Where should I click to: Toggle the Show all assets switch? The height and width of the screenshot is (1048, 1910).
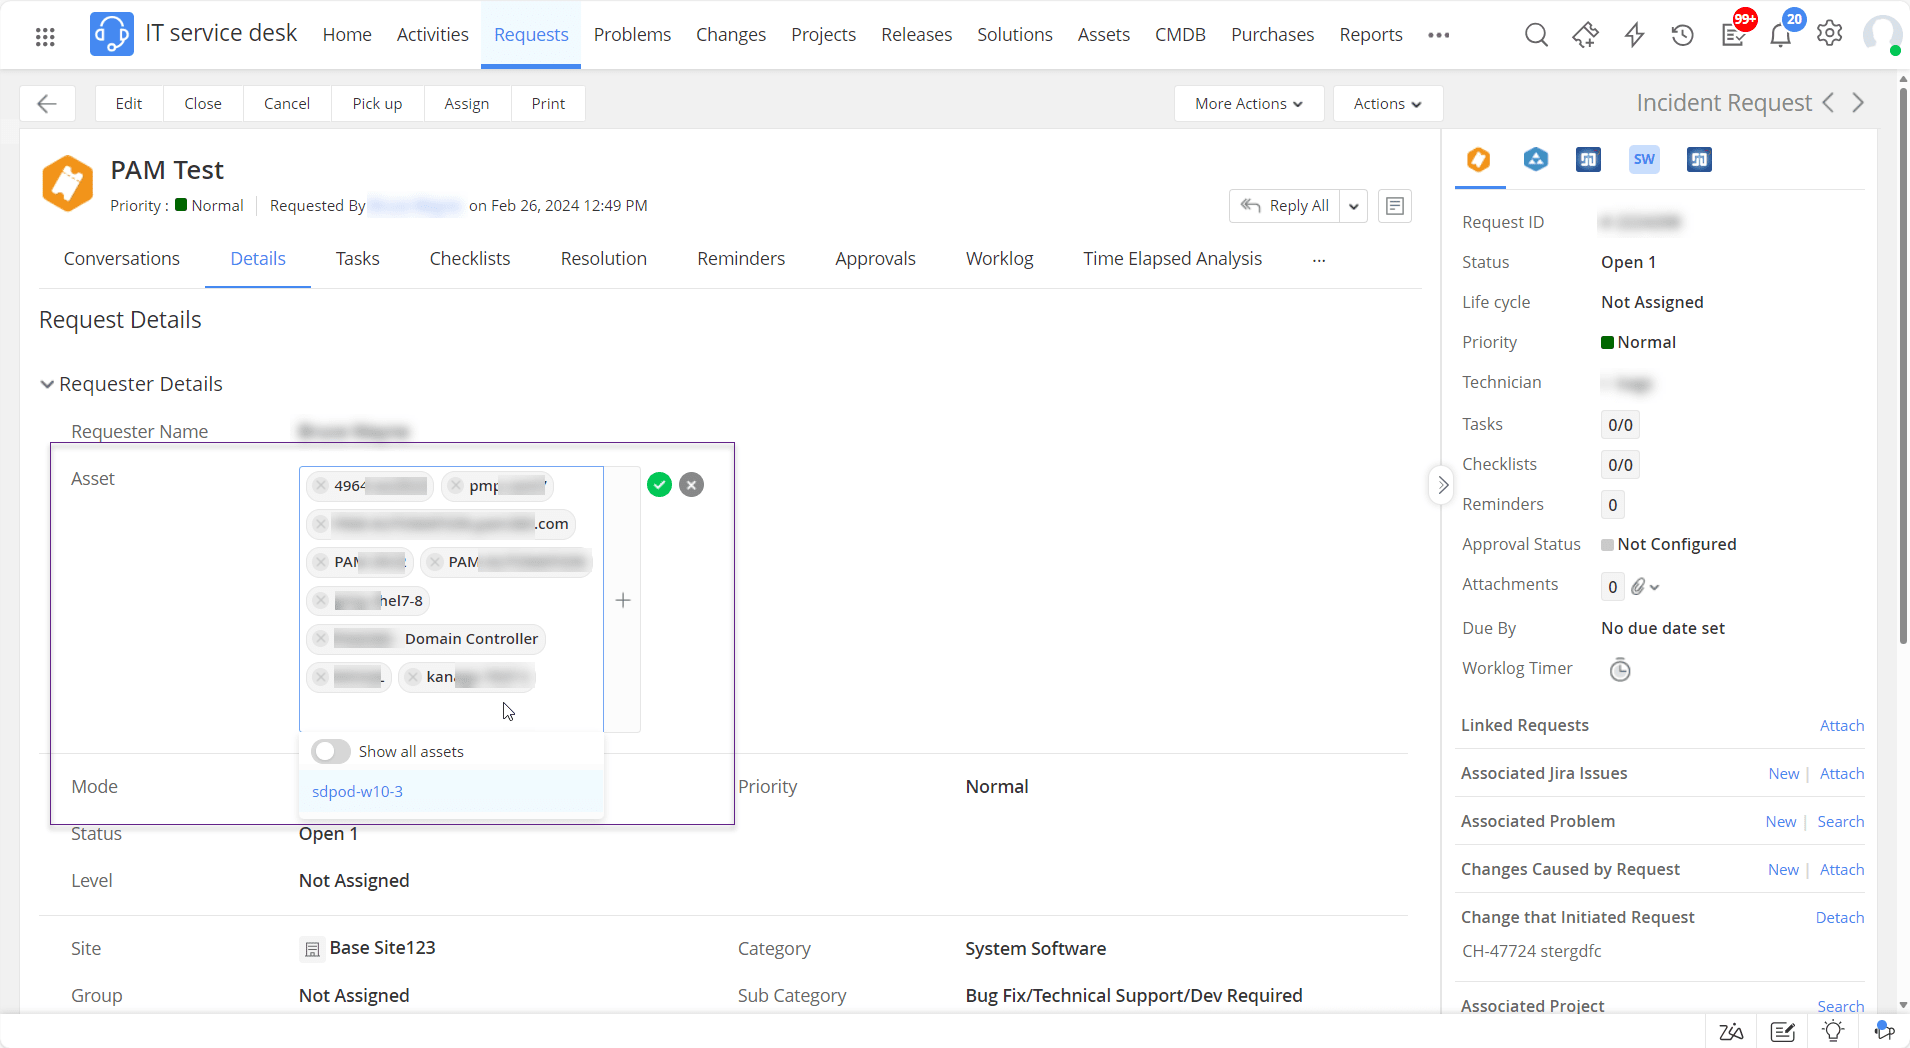click(331, 752)
